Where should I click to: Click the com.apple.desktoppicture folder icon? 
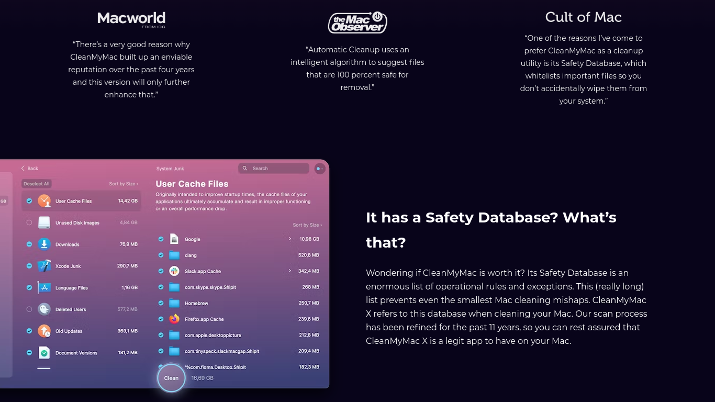[x=174, y=335]
